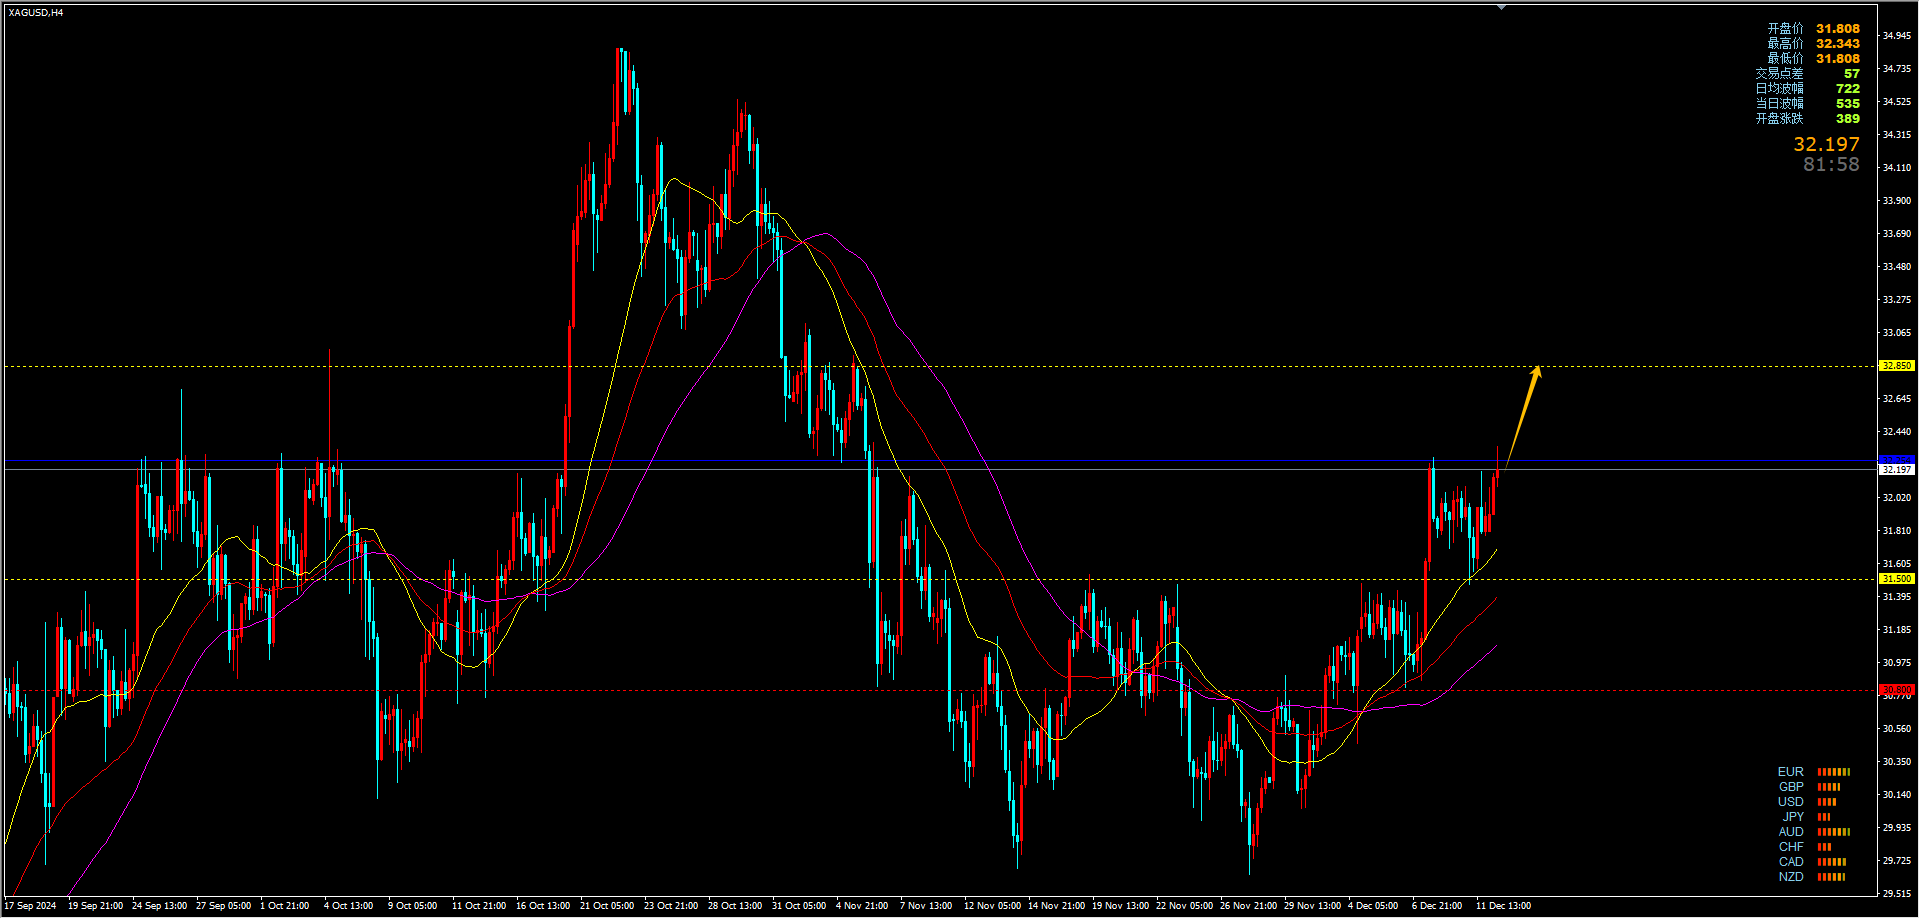Click the 11 Dec 13:00 time axis label
1920x919 pixels.
pyautogui.click(x=1503, y=906)
